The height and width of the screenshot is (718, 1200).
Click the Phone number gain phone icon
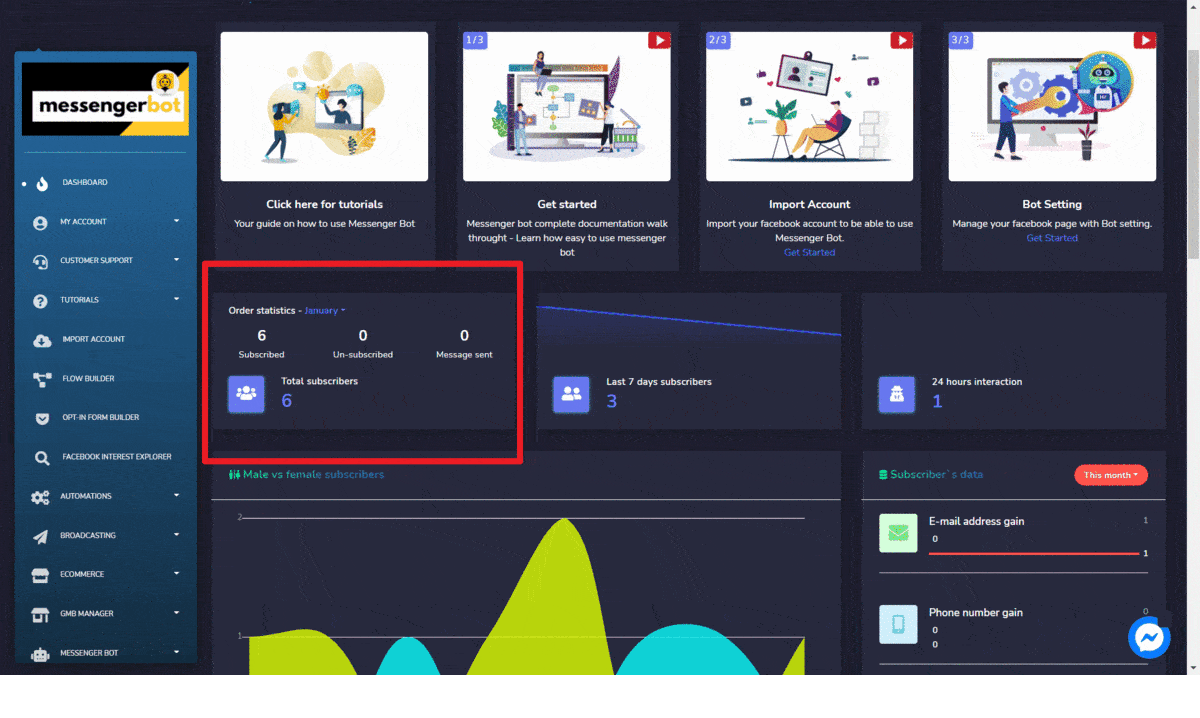tap(898, 624)
